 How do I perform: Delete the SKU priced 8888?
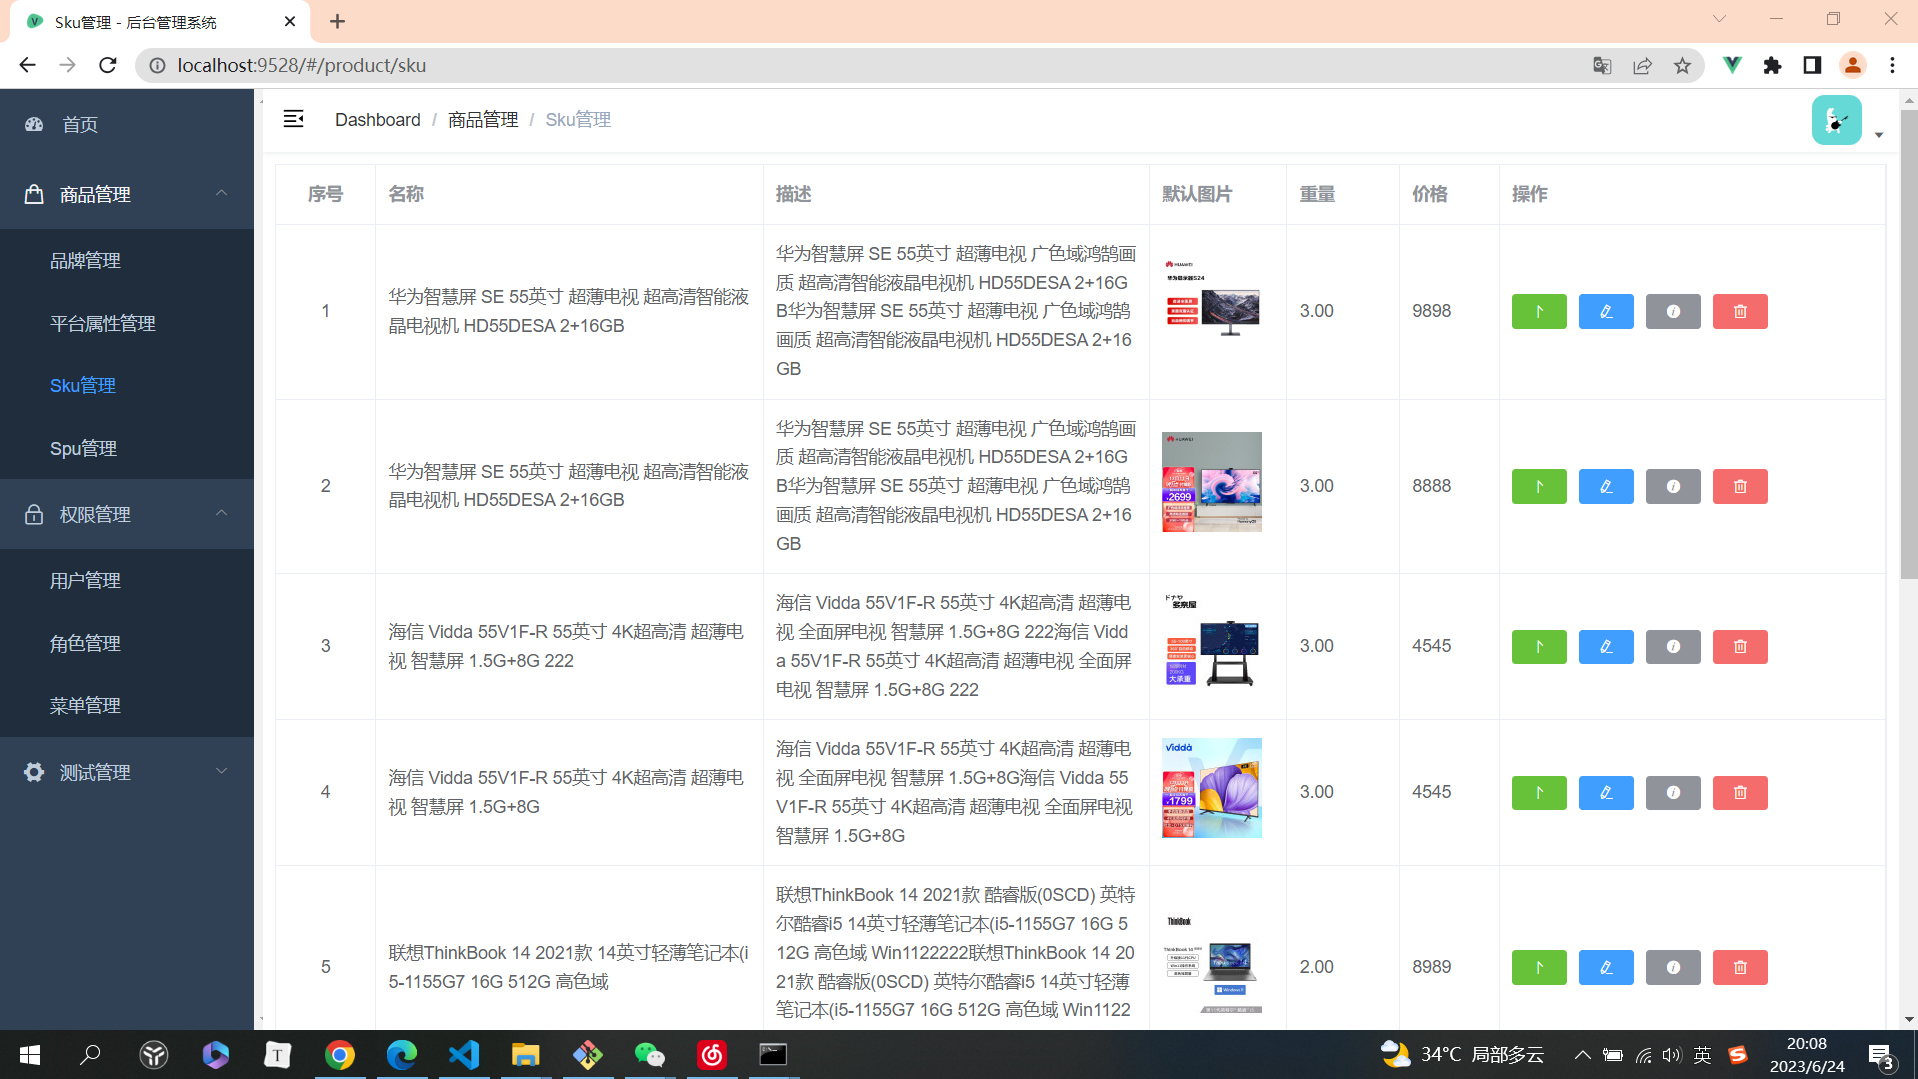click(1740, 486)
